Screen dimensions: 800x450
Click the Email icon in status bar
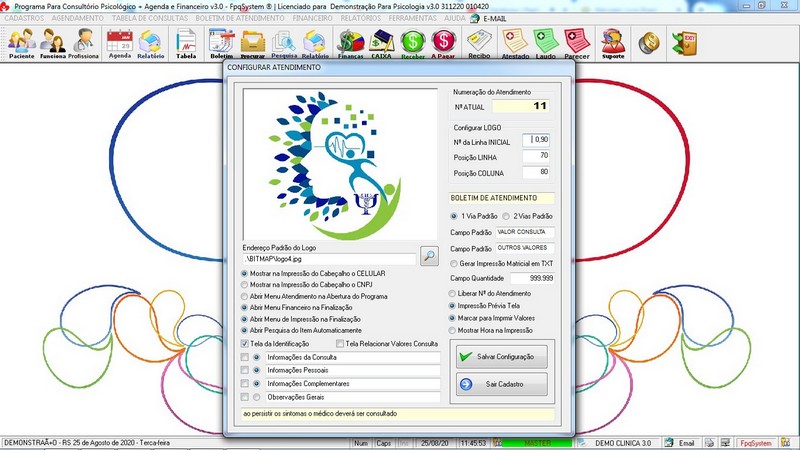click(x=669, y=443)
